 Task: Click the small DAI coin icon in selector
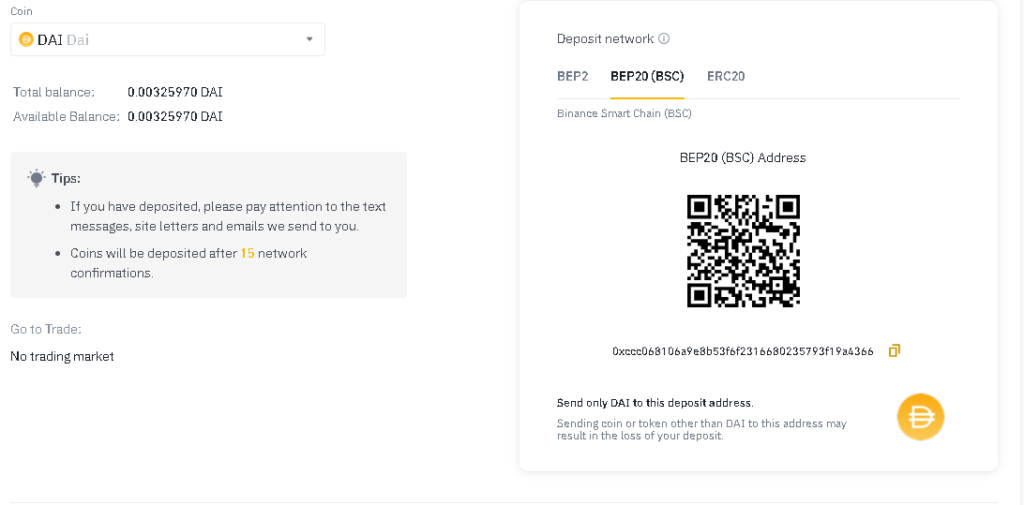click(26, 40)
